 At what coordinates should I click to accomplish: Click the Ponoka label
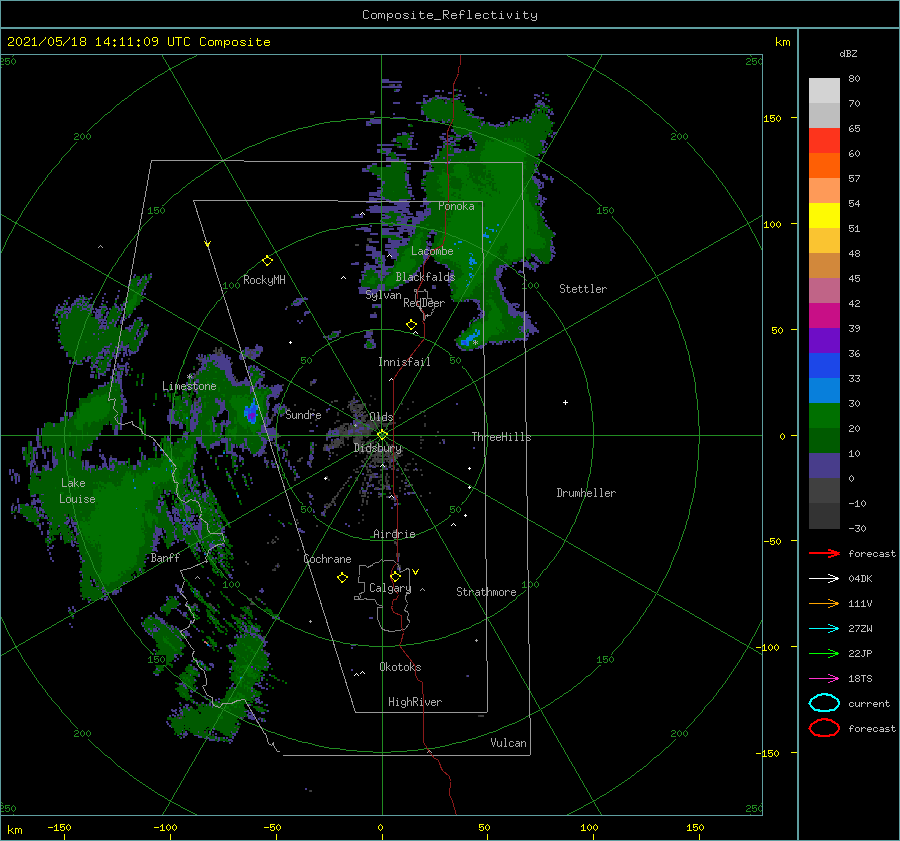pyautogui.click(x=456, y=206)
